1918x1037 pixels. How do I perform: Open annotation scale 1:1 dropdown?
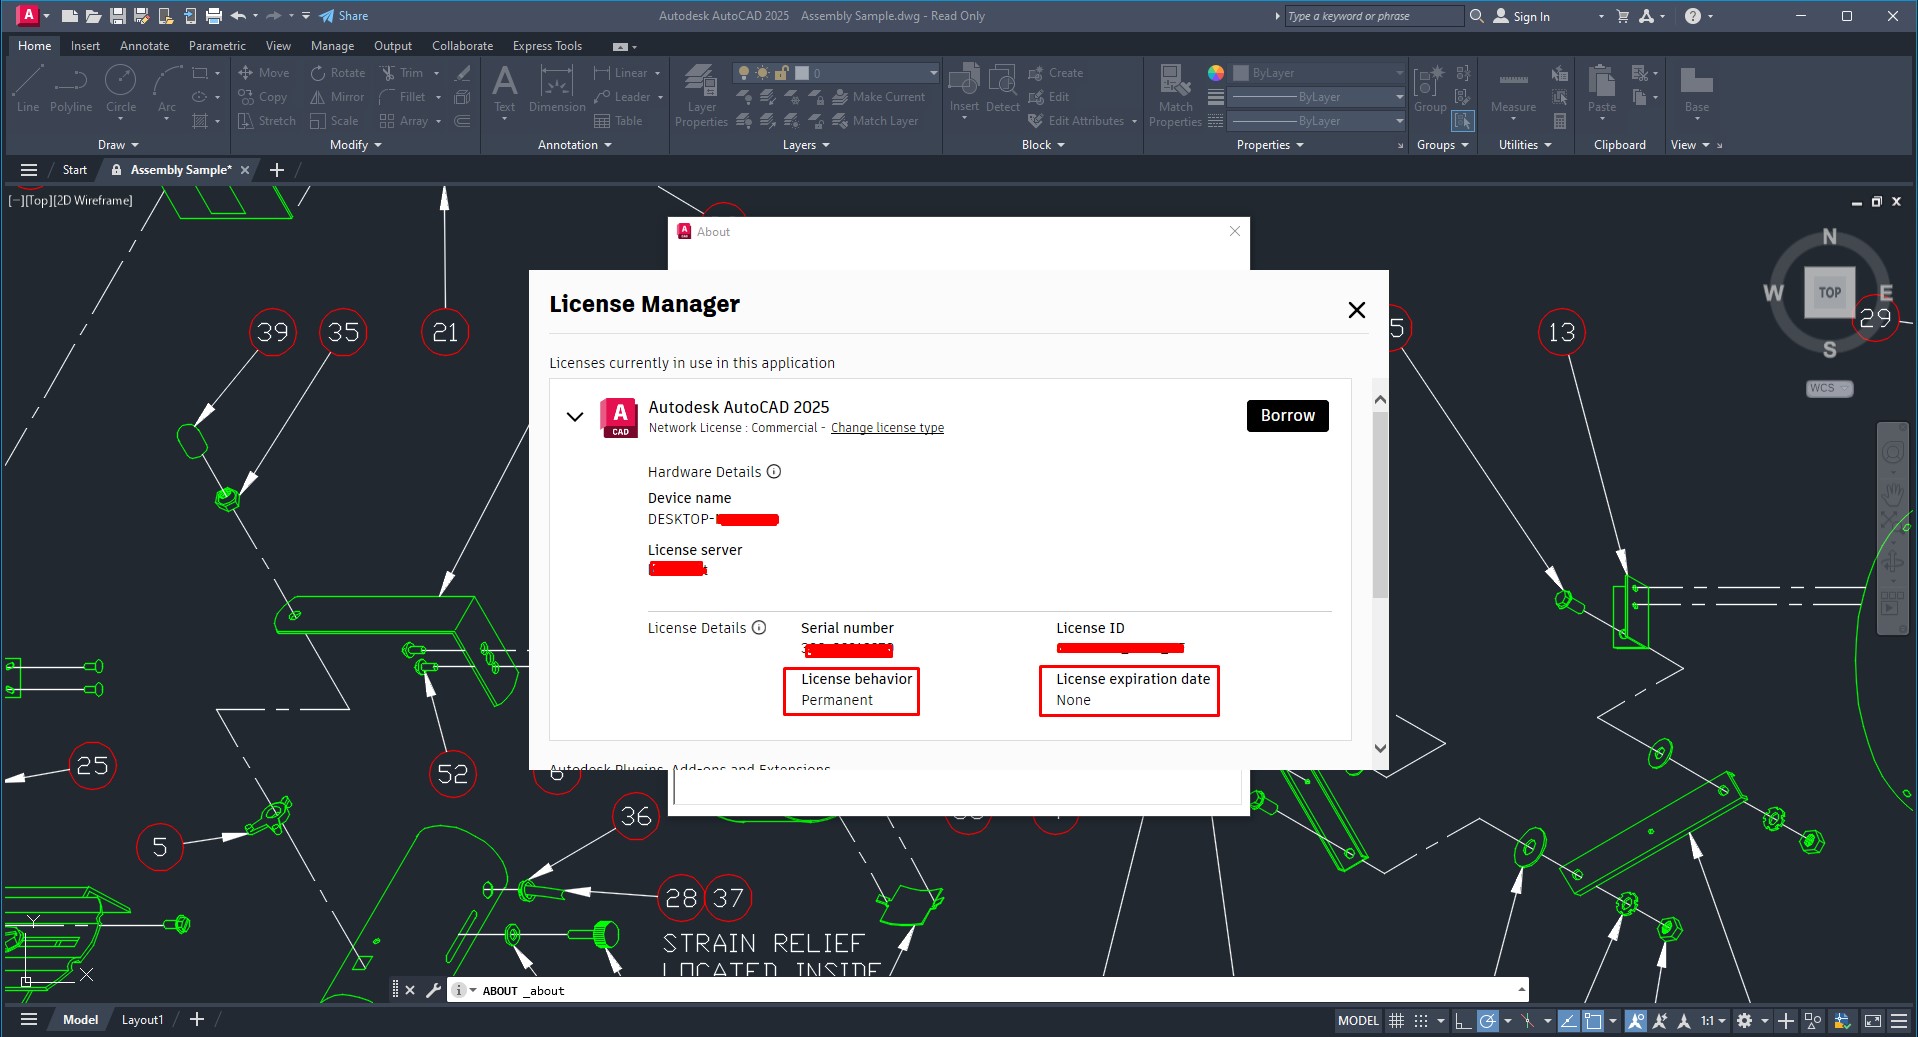pyautogui.click(x=1714, y=1021)
